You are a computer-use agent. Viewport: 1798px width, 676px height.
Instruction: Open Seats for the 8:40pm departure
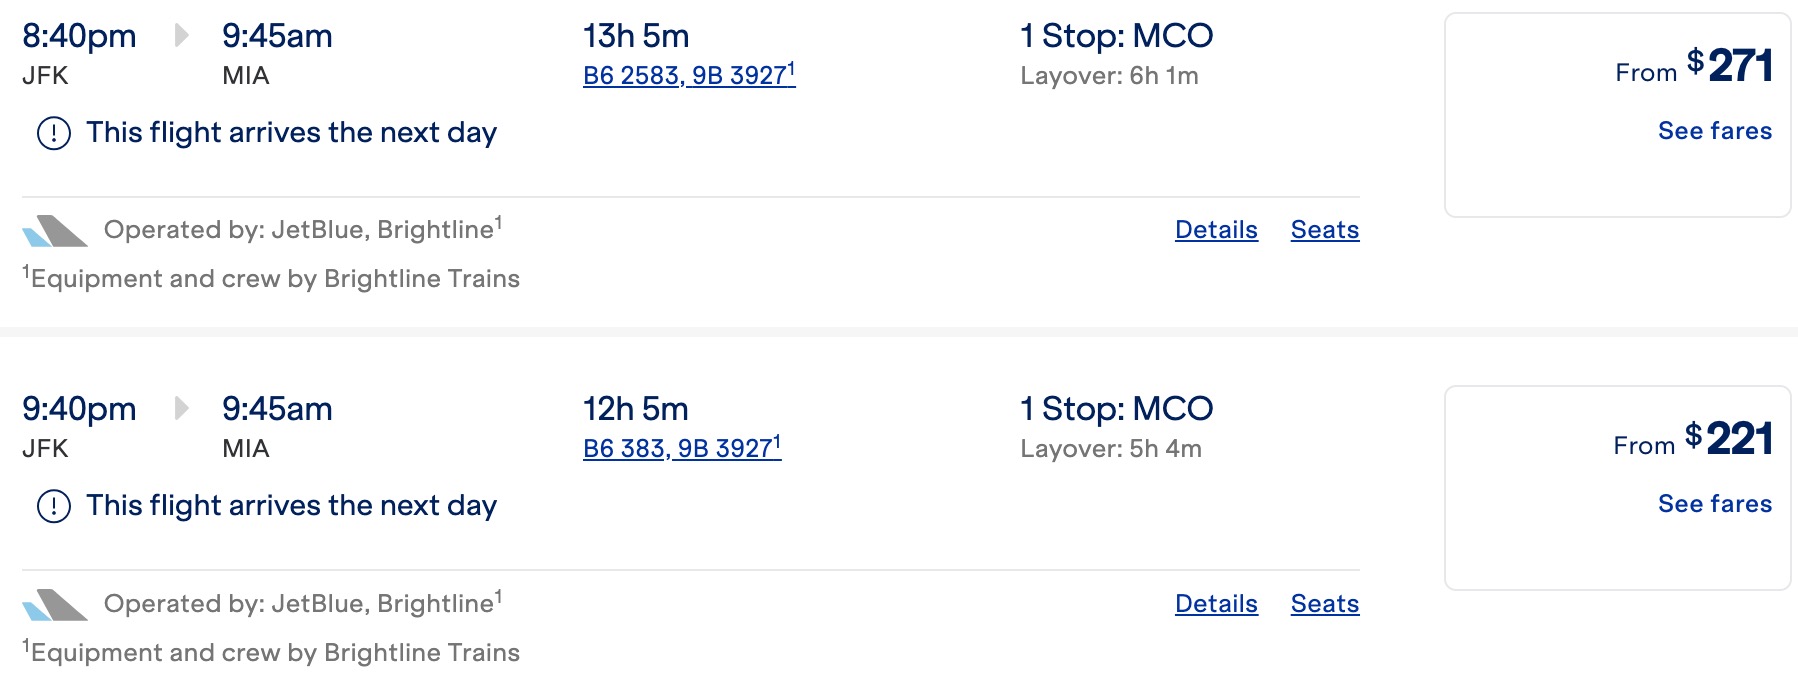[x=1325, y=230]
